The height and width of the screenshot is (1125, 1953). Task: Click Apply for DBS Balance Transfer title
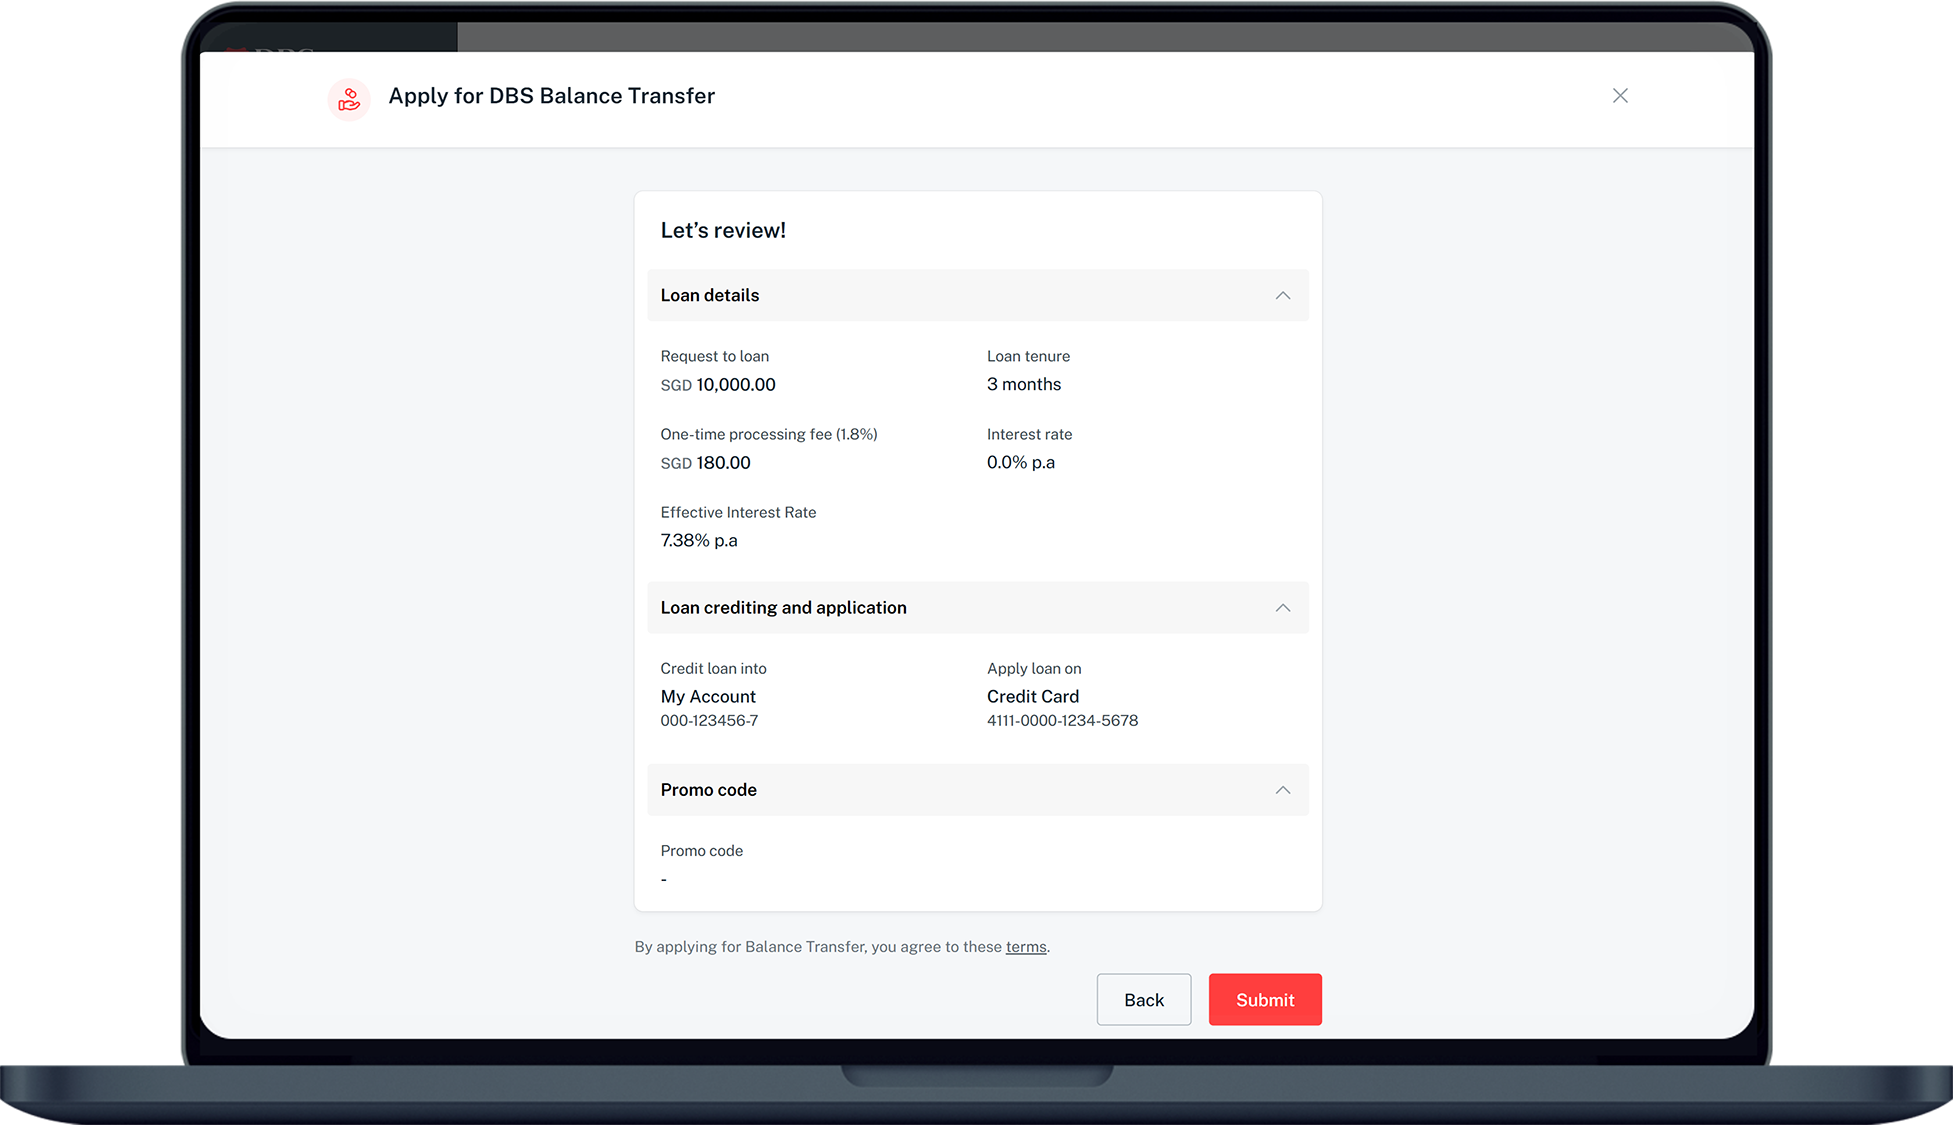(x=551, y=96)
